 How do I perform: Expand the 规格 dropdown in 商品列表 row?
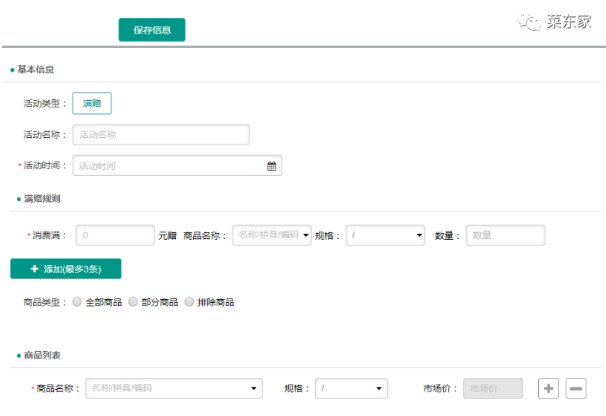pos(352,388)
